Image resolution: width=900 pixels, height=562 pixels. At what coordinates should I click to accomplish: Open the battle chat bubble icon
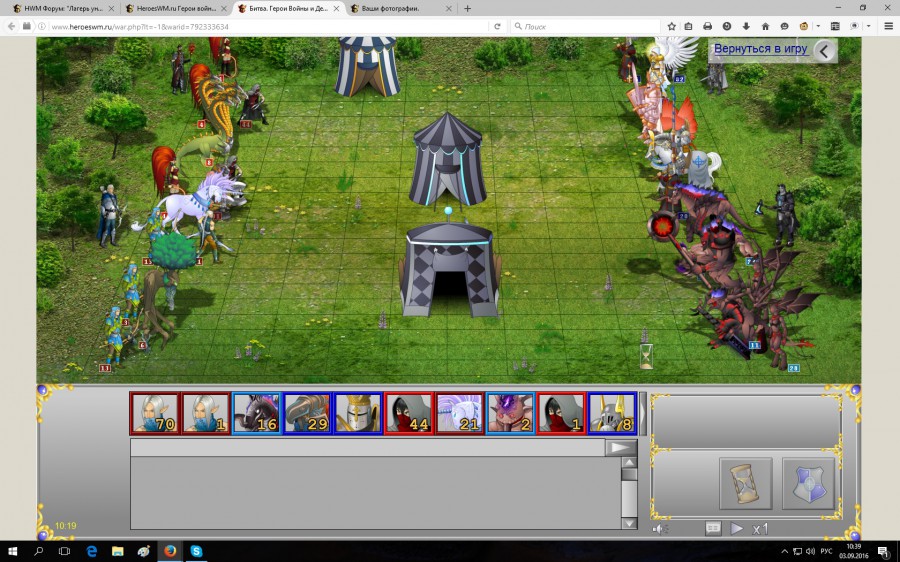[713, 528]
